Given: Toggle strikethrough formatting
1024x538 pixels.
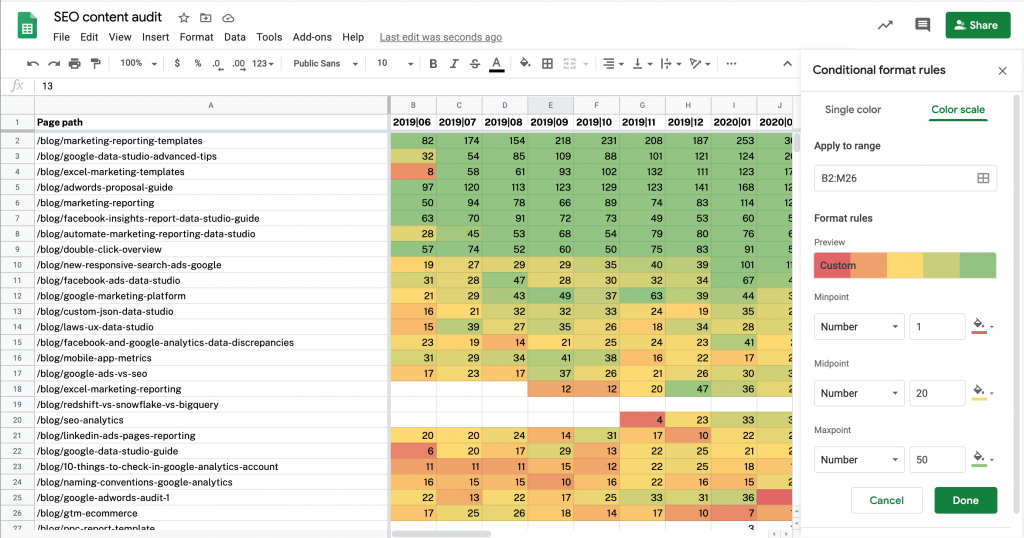Looking at the screenshot, I should pos(475,63).
